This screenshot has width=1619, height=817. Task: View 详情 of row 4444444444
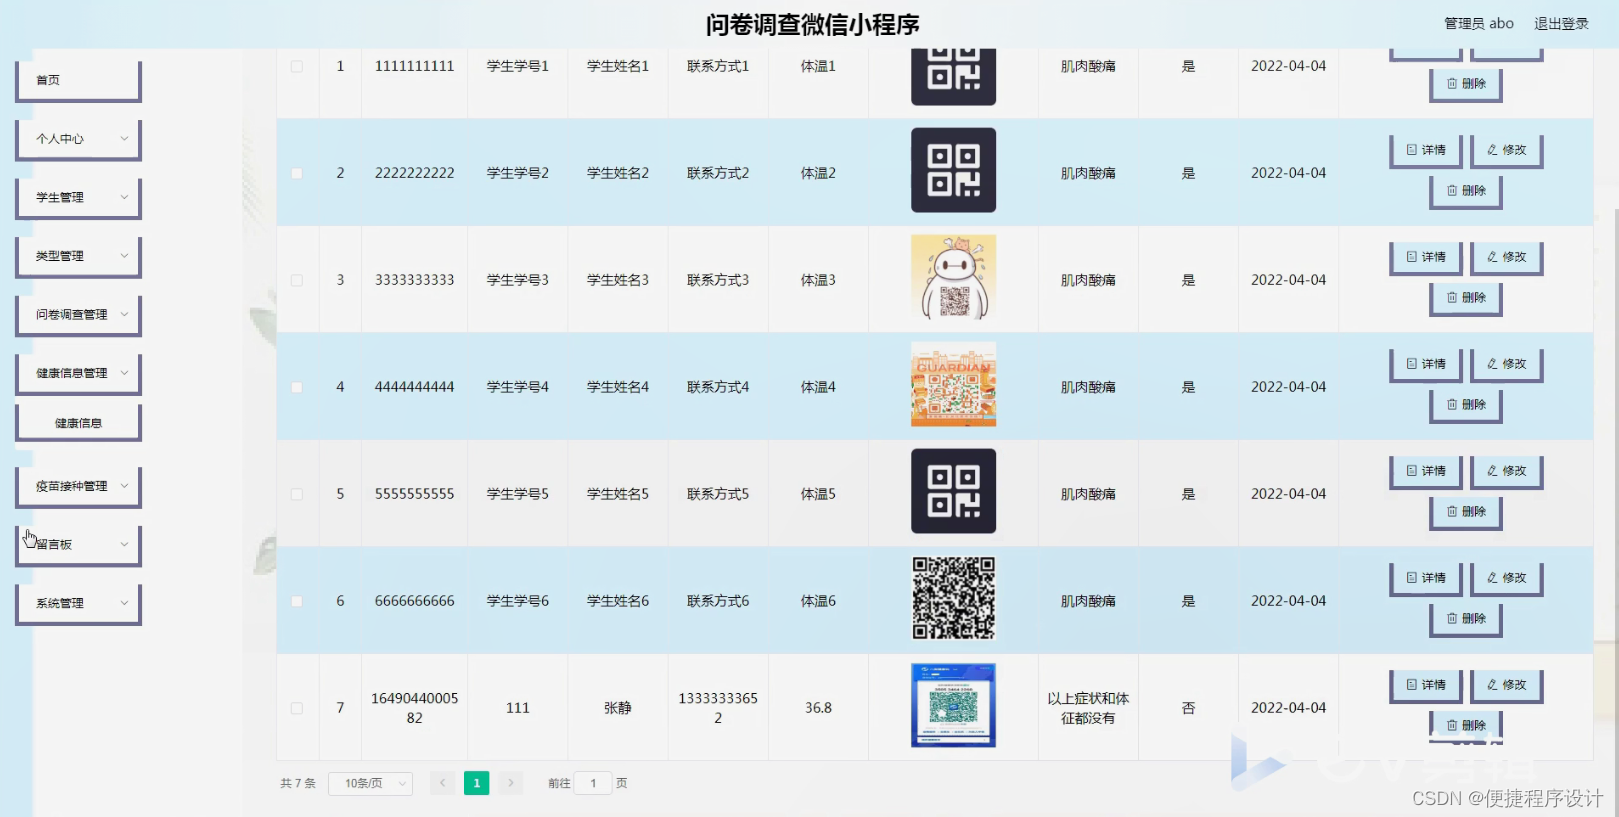[x=1426, y=364]
